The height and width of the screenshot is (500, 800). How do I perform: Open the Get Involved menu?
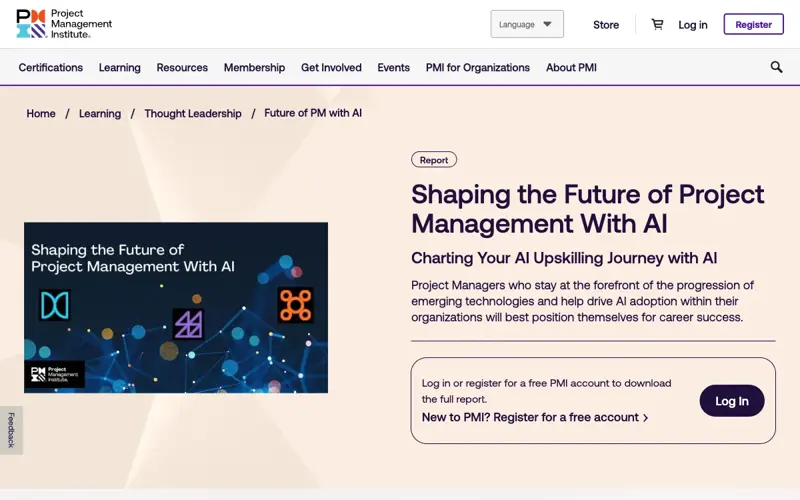[x=331, y=67]
